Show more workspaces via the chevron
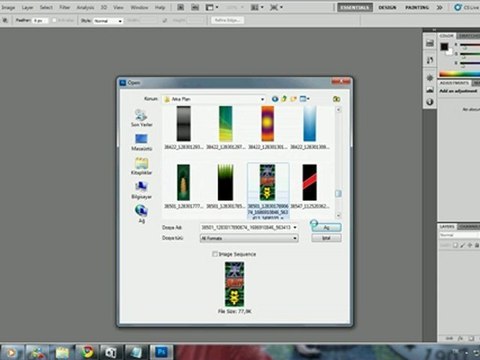The width and height of the screenshot is (480, 360). tap(440, 7)
